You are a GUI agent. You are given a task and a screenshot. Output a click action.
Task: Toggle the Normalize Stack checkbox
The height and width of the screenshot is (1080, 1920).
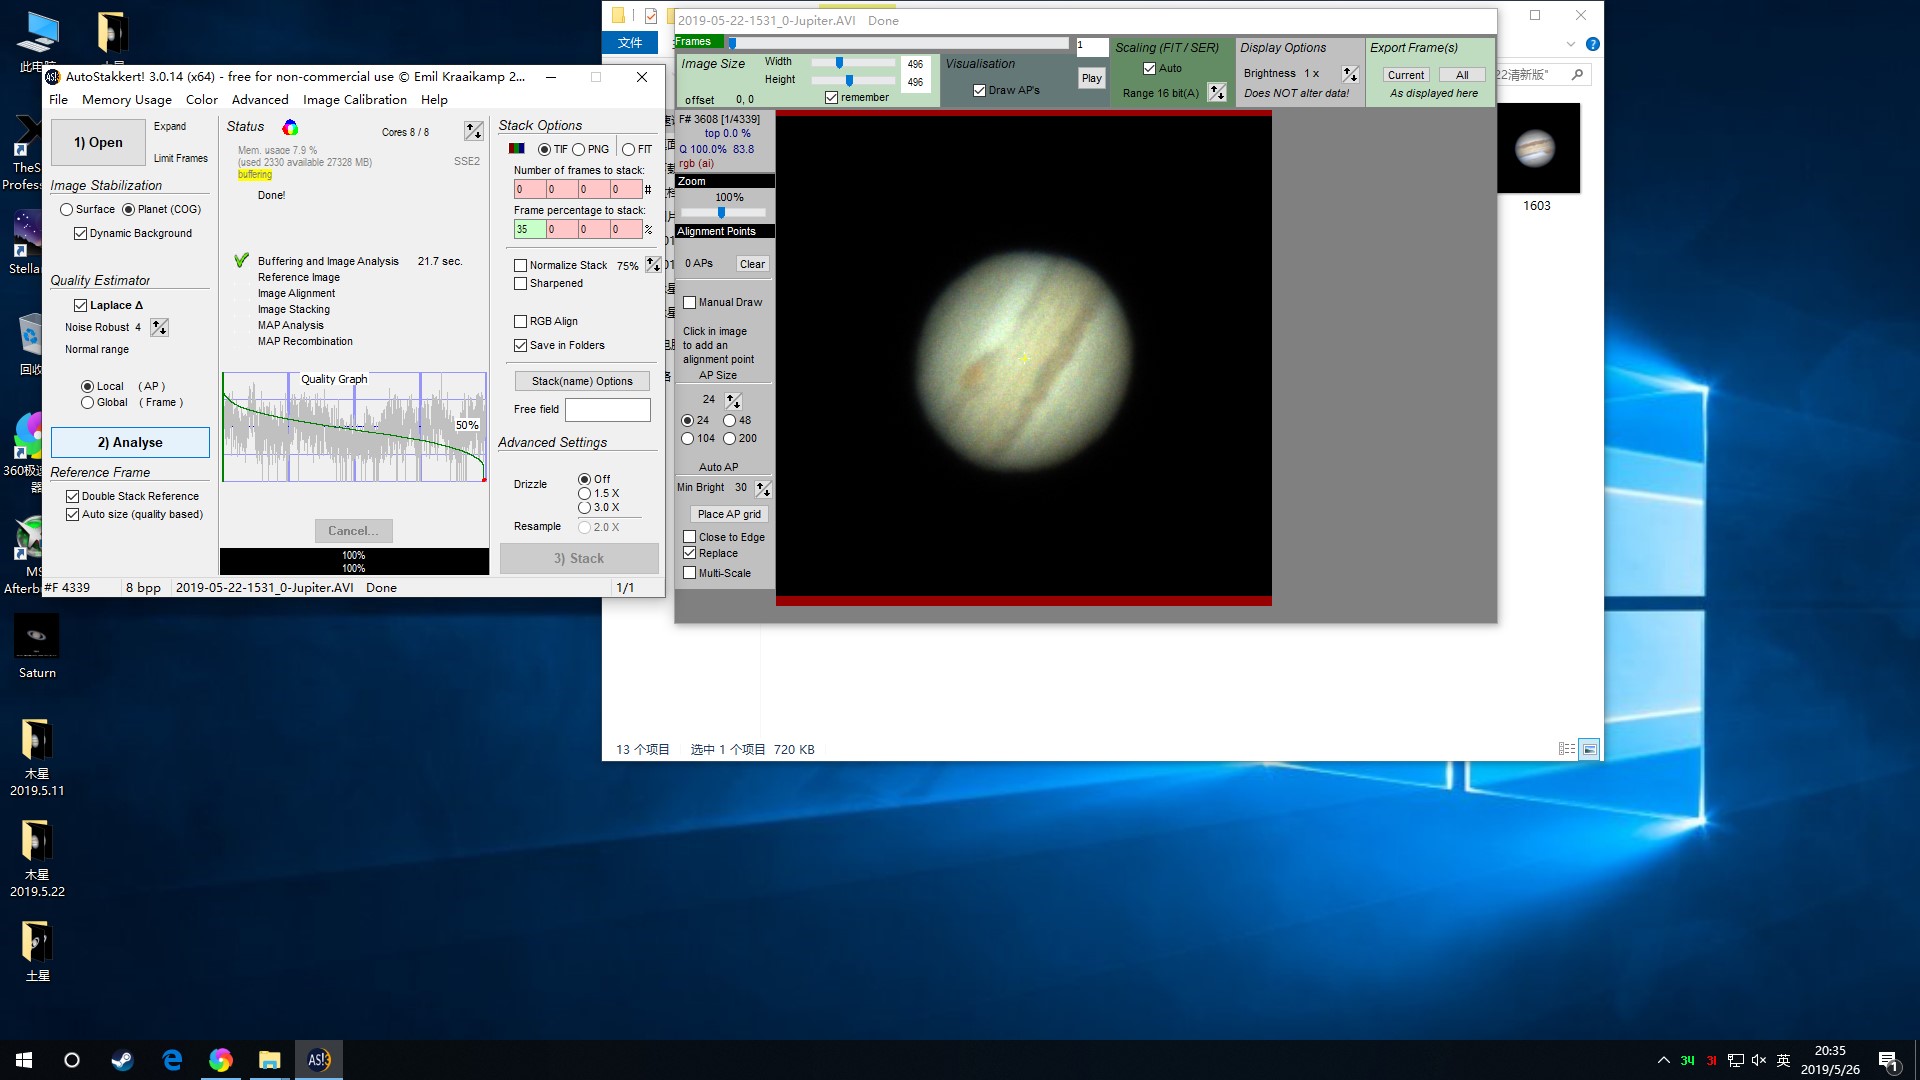[x=520, y=265]
